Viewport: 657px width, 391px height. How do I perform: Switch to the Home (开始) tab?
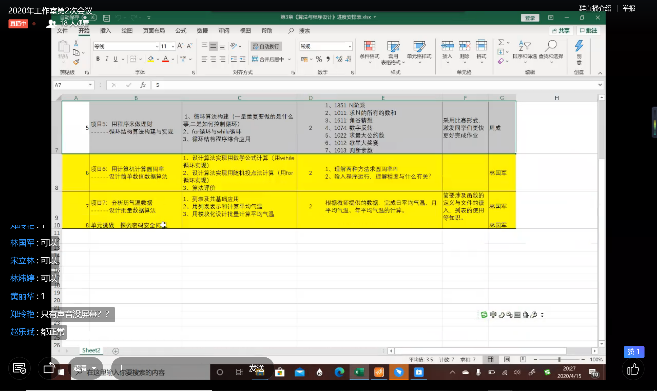tap(84, 31)
